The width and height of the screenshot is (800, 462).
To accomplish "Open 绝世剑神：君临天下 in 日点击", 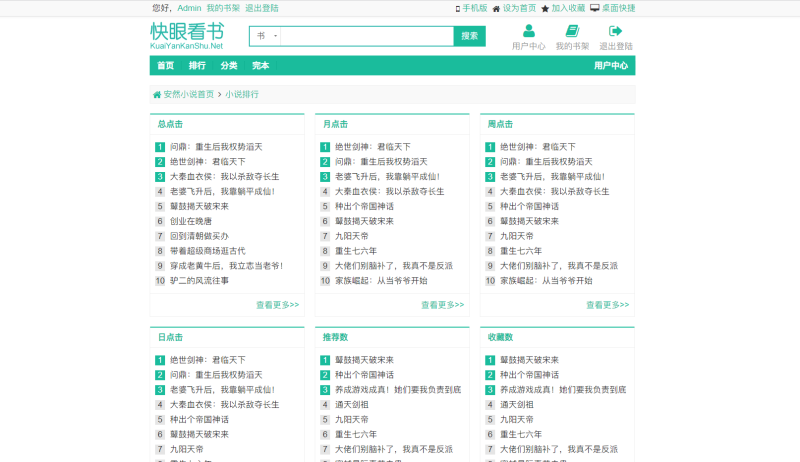I will [x=208, y=360].
